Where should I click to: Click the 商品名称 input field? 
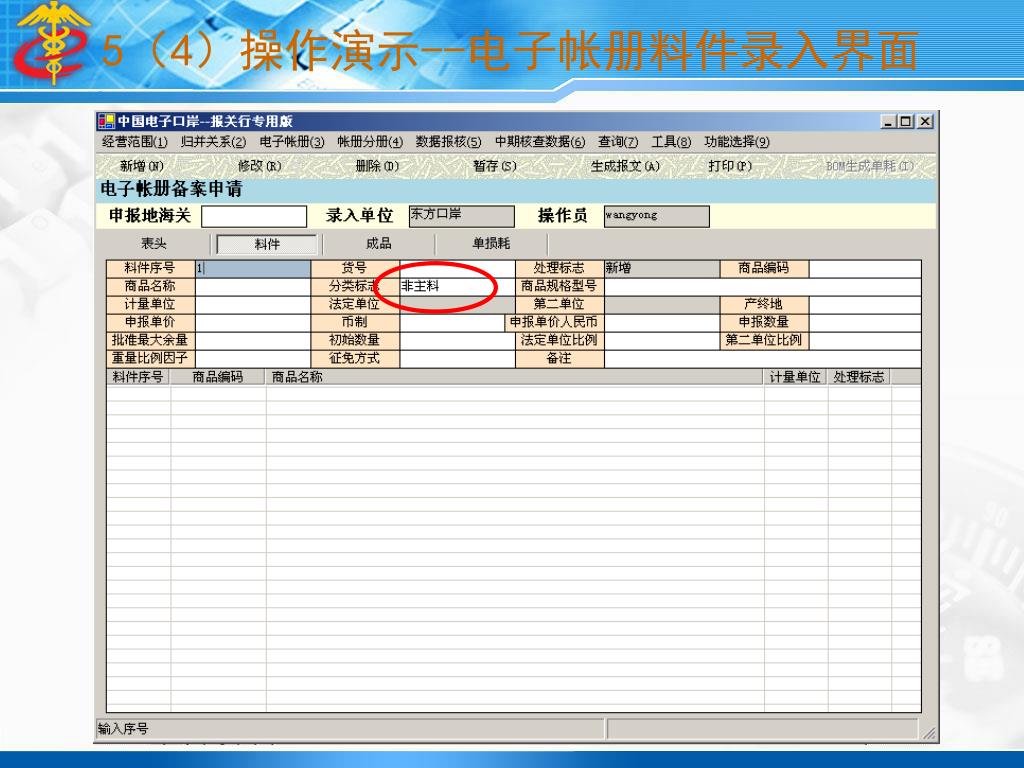tap(253, 286)
